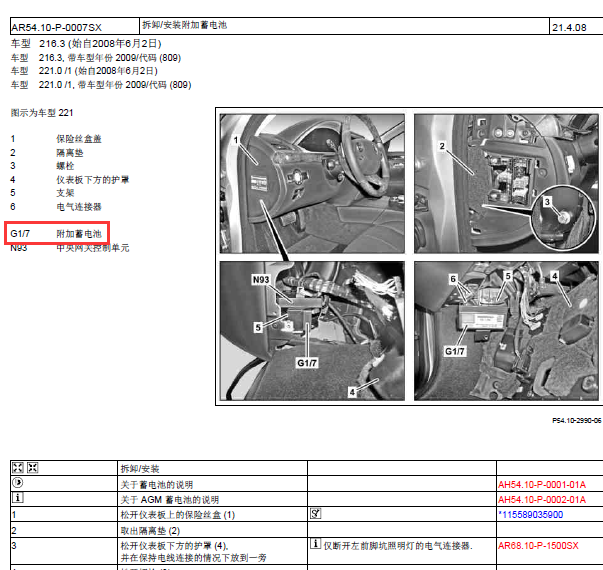Screen dimensions: 603x570
Task: Click the install icon beside remove icon
Action: coord(32,468)
